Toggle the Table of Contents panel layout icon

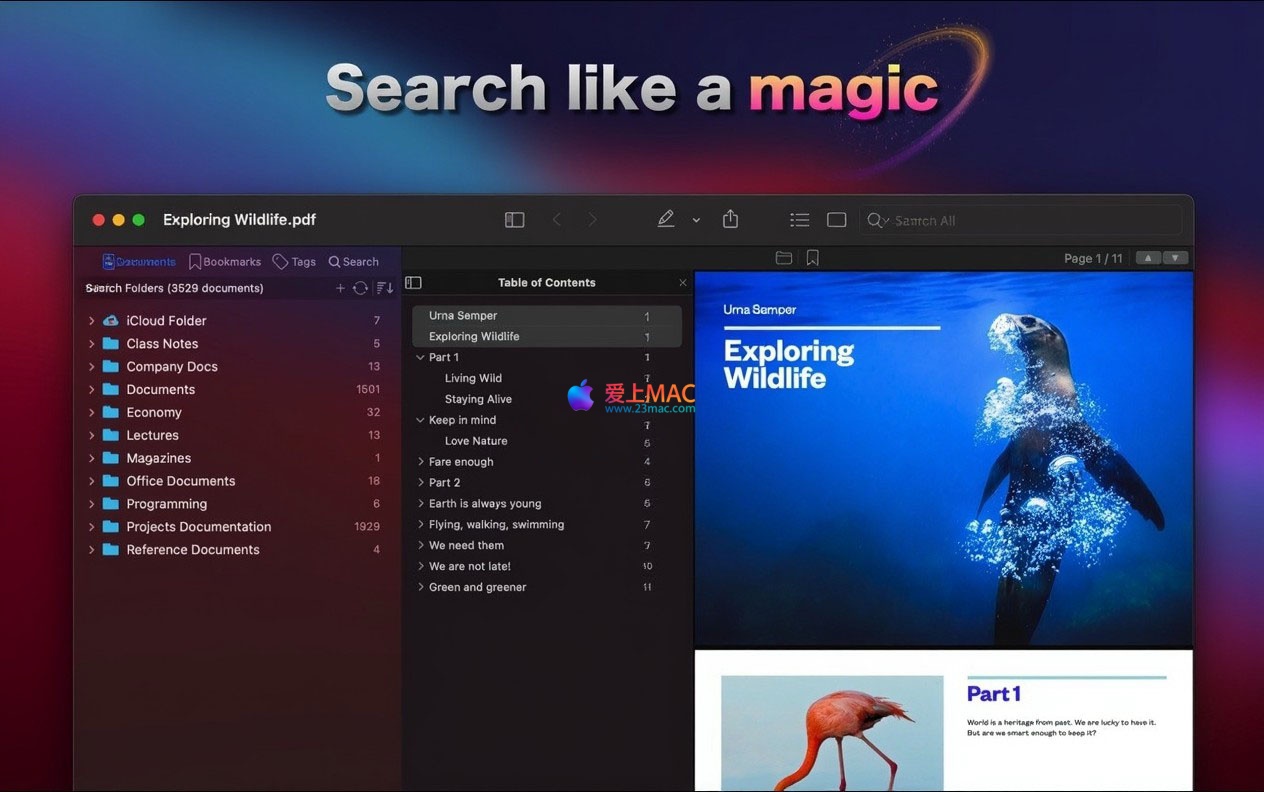click(413, 283)
